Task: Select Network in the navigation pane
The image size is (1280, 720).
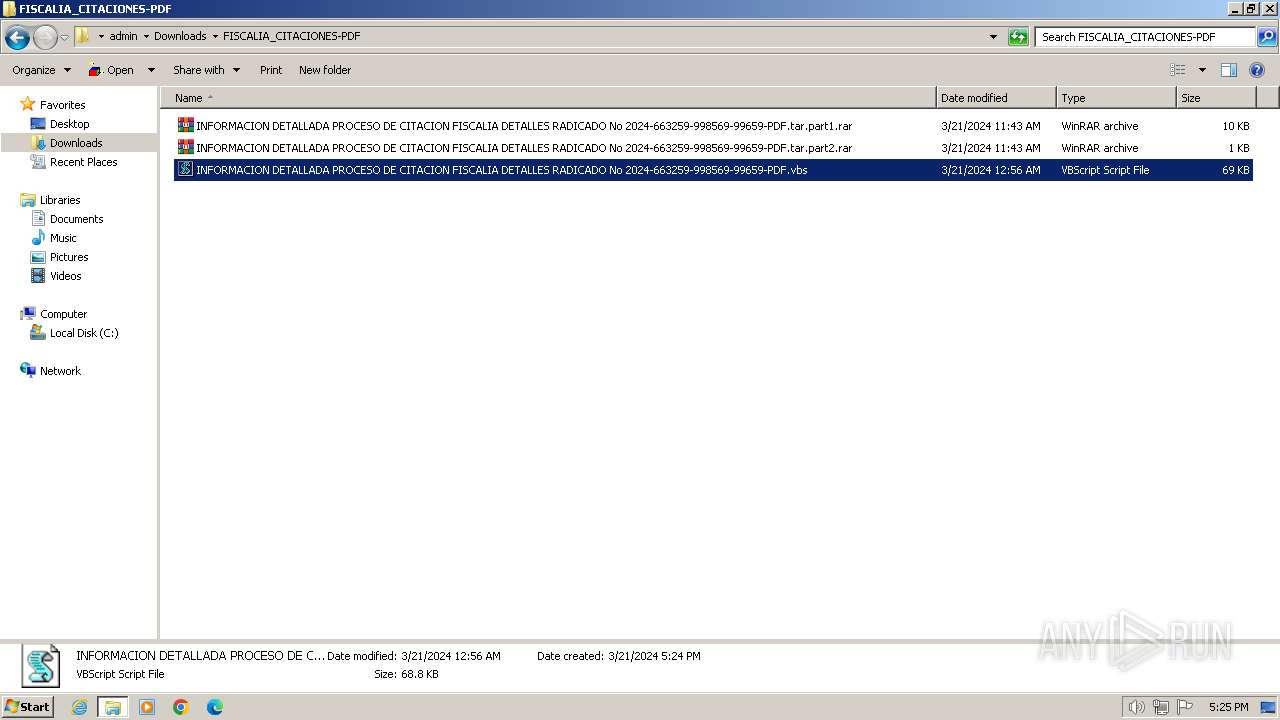Action: tap(60, 371)
